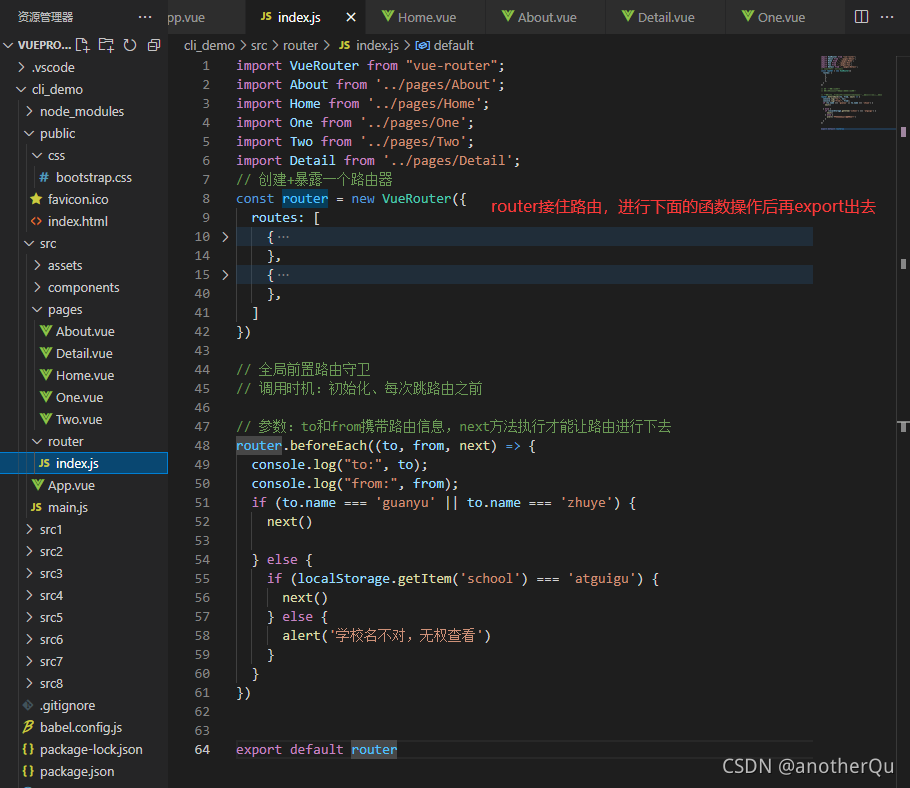This screenshot has width=910, height=788.
Task: Open App.vue in the file tree
Action: [x=84, y=486]
